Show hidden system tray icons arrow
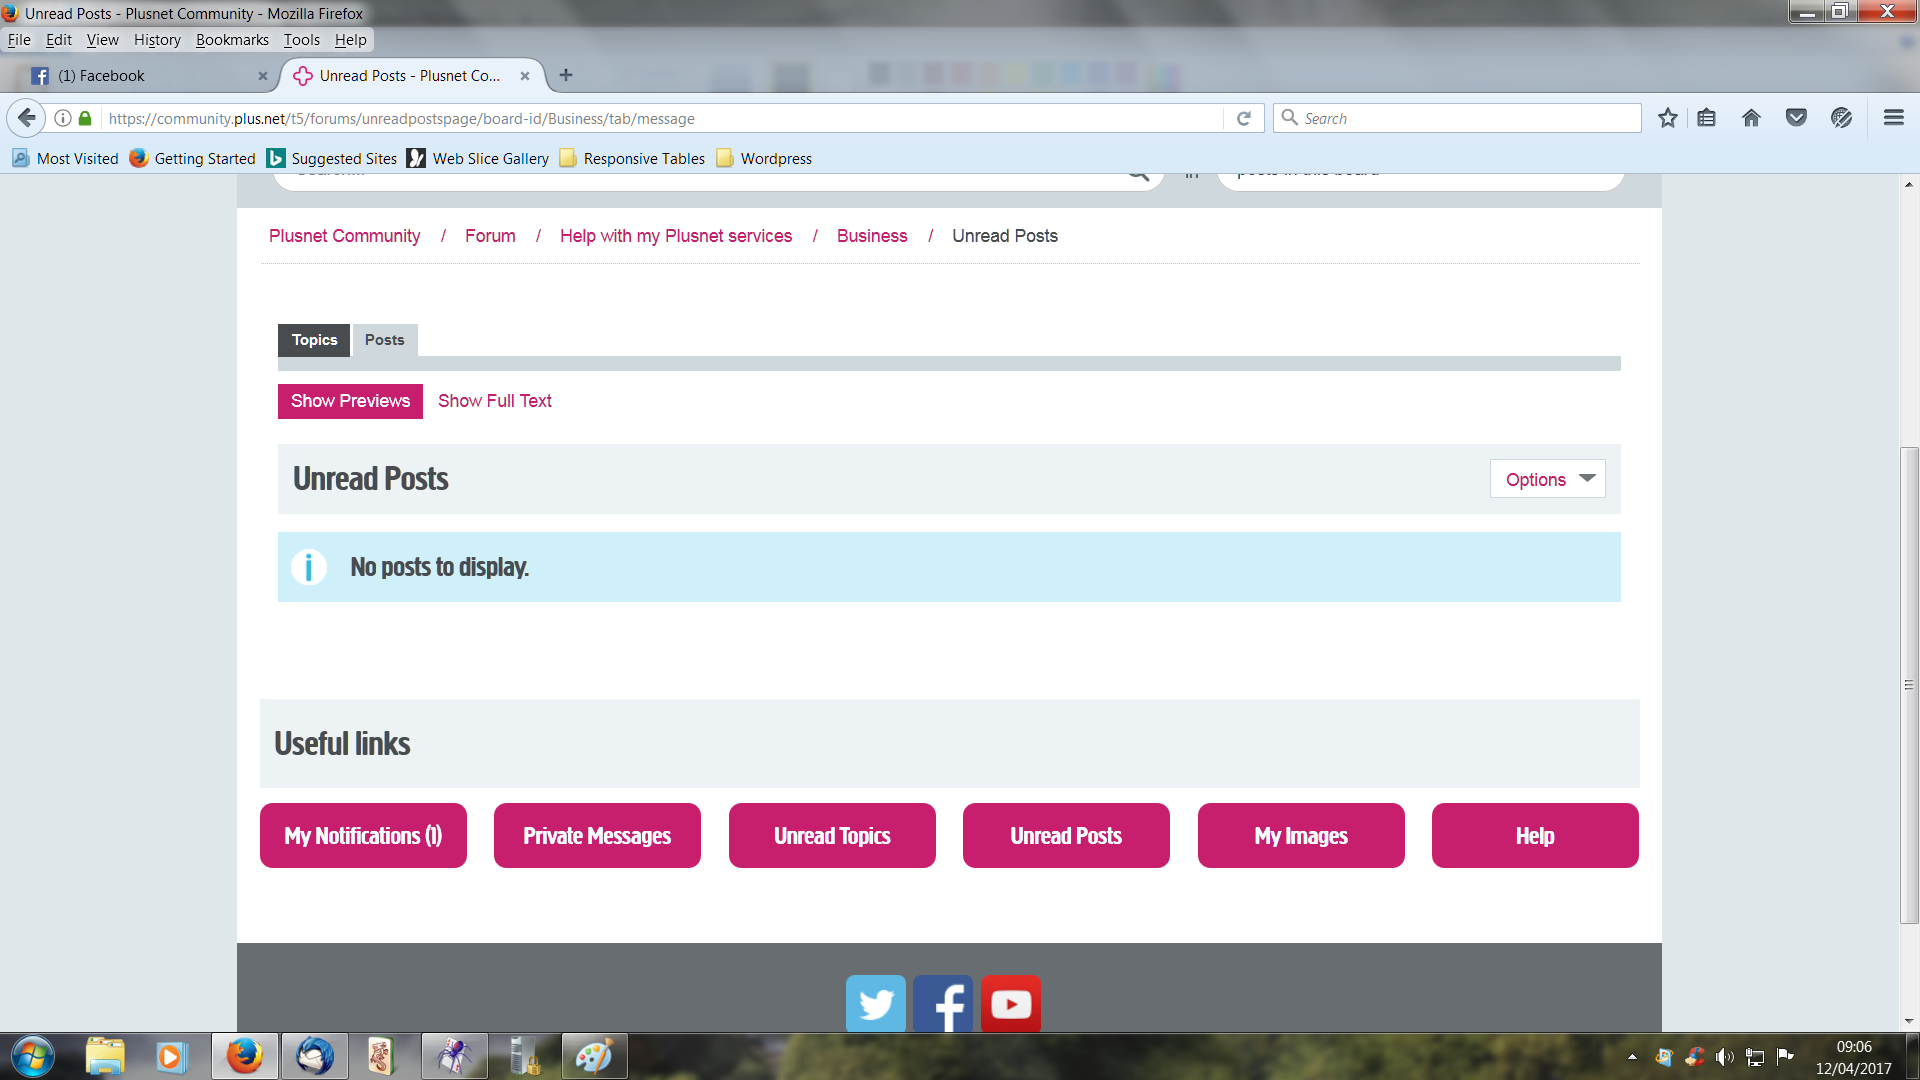 (1632, 1057)
